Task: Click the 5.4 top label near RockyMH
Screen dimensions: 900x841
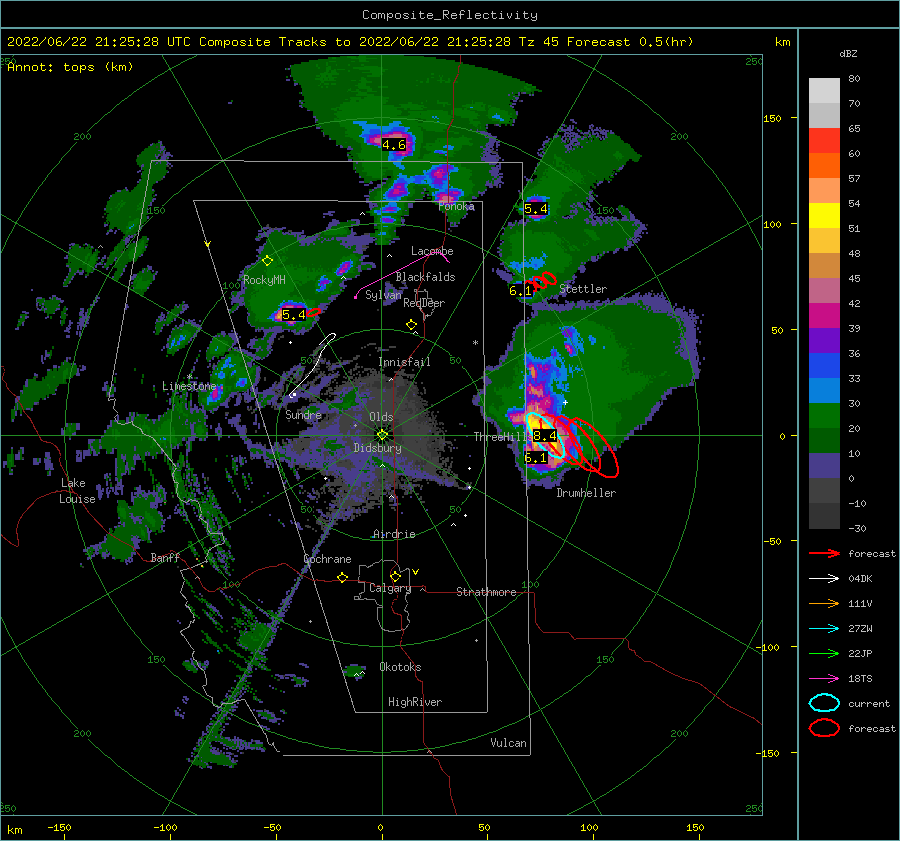Action: click(294, 315)
